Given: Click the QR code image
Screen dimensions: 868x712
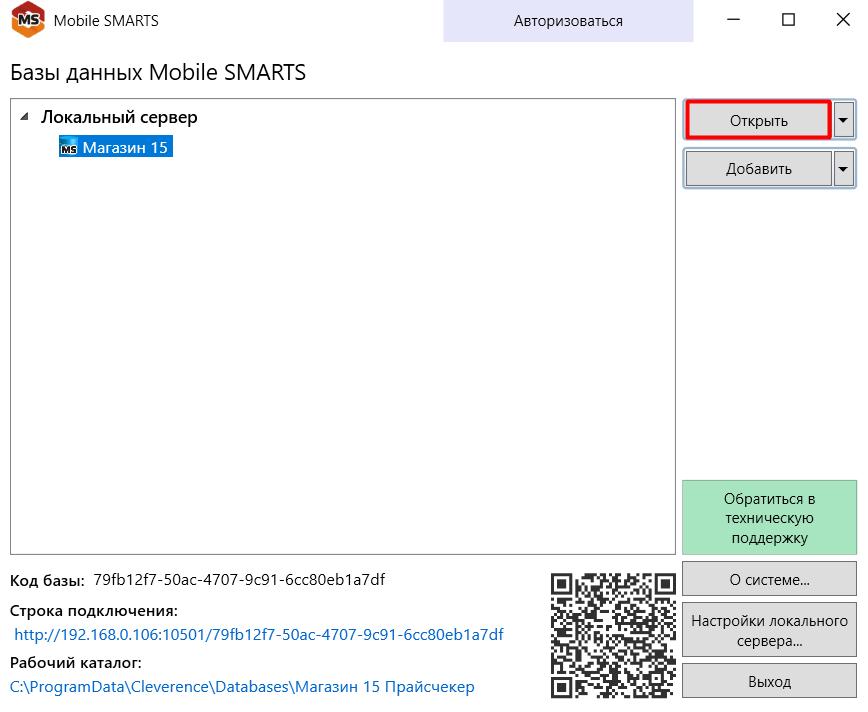Looking at the screenshot, I should pyautogui.click(x=614, y=634).
